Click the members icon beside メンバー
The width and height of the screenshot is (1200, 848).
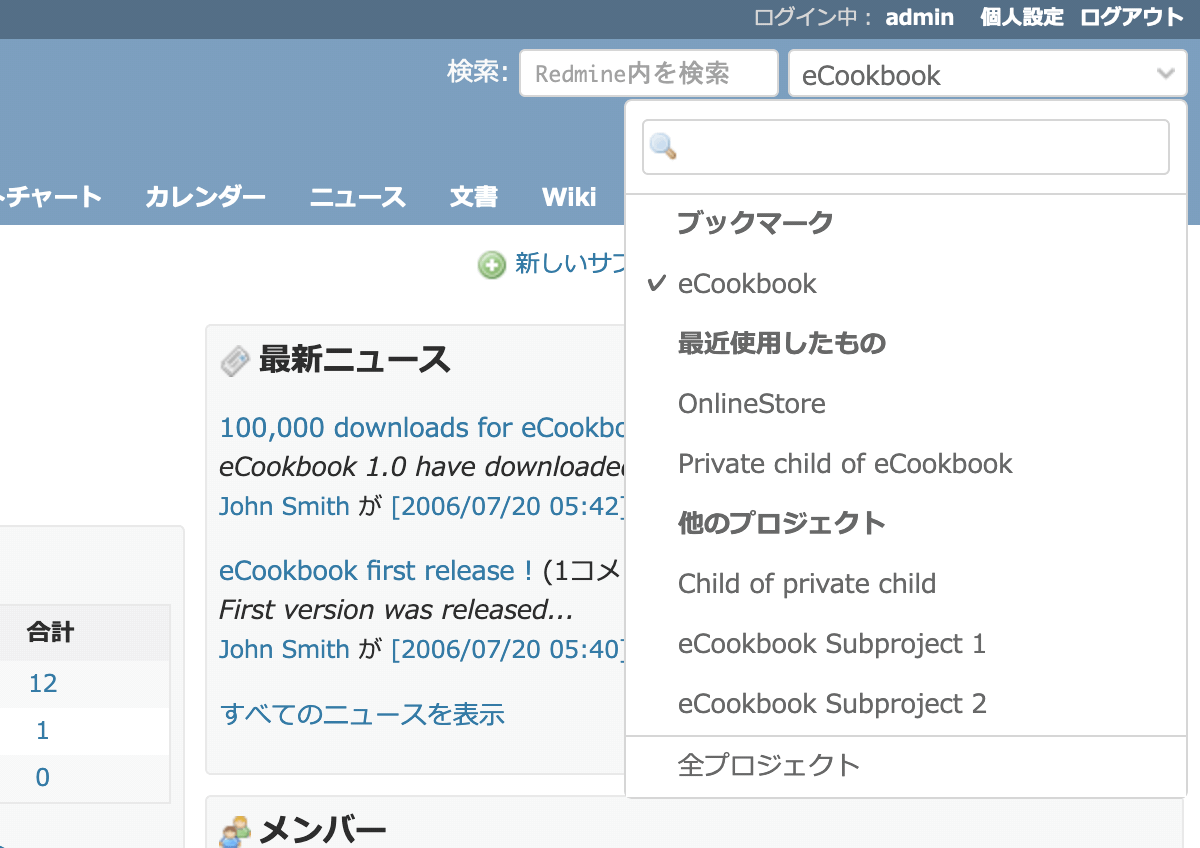tap(235, 832)
